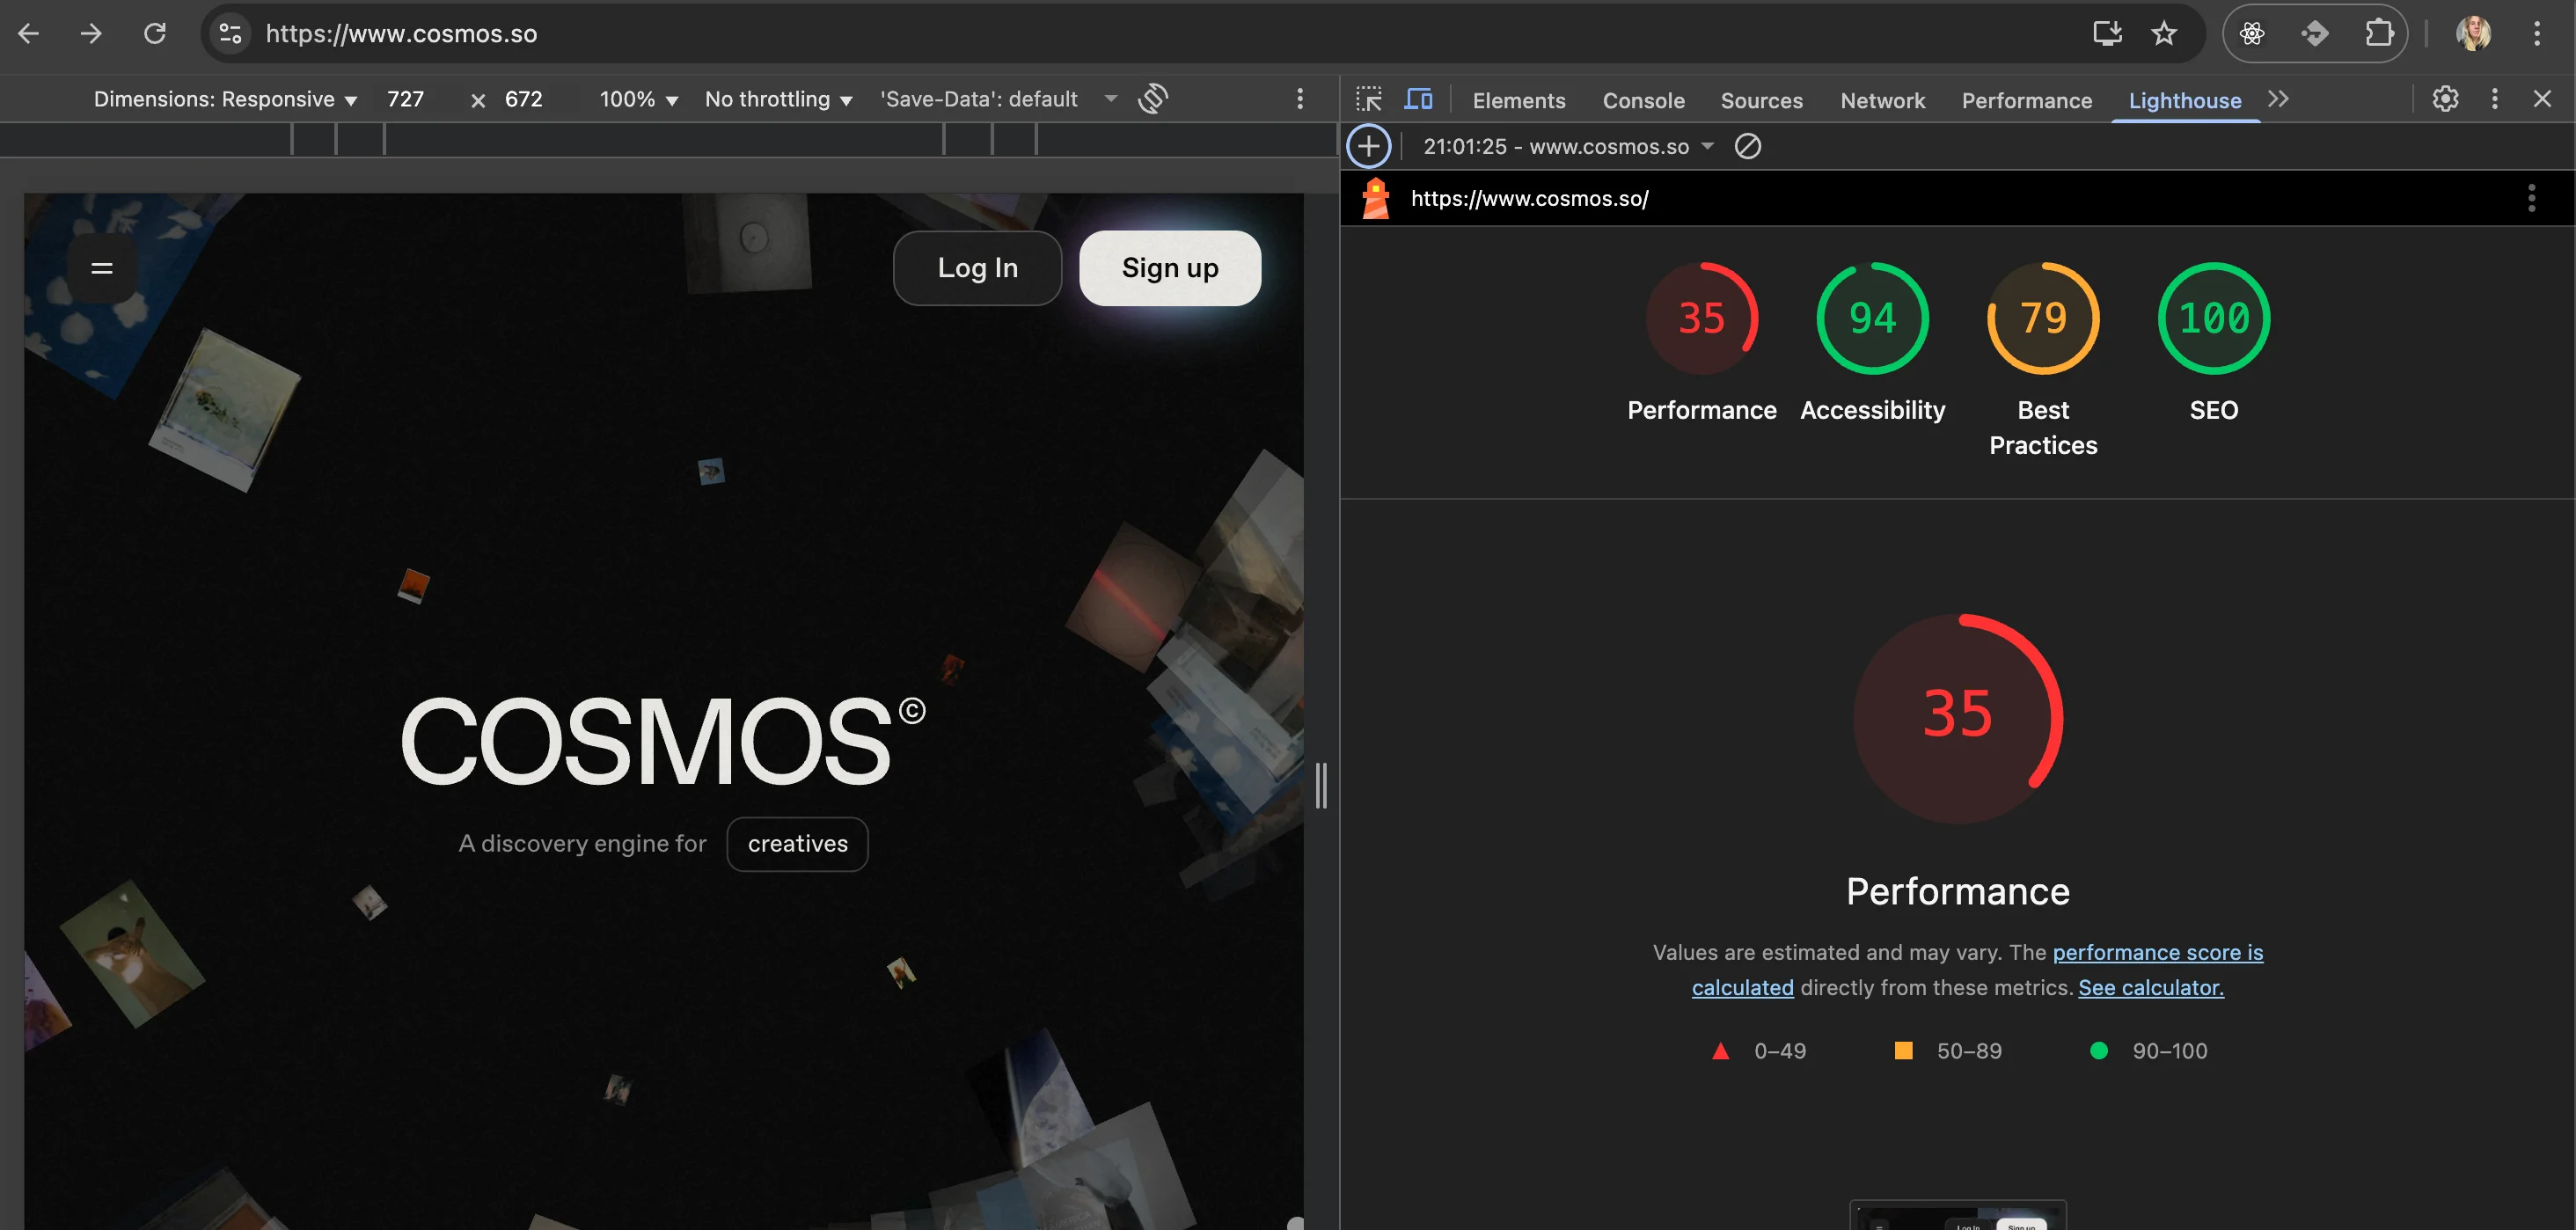This screenshot has height=1230, width=2576.
Task: Switch to the Elements tab
Action: [x=1518, y=101]
